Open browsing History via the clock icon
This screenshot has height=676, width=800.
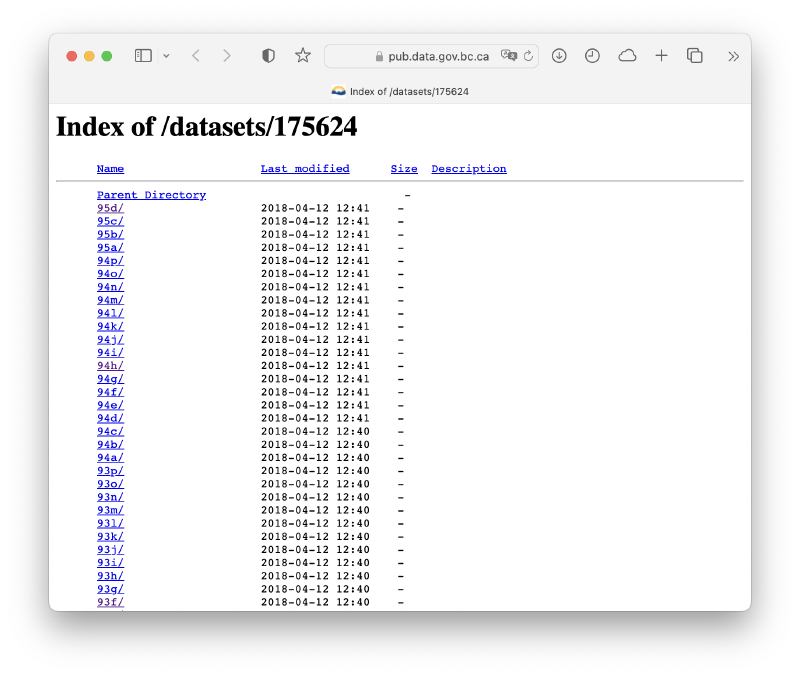click(x=592, y=56)
